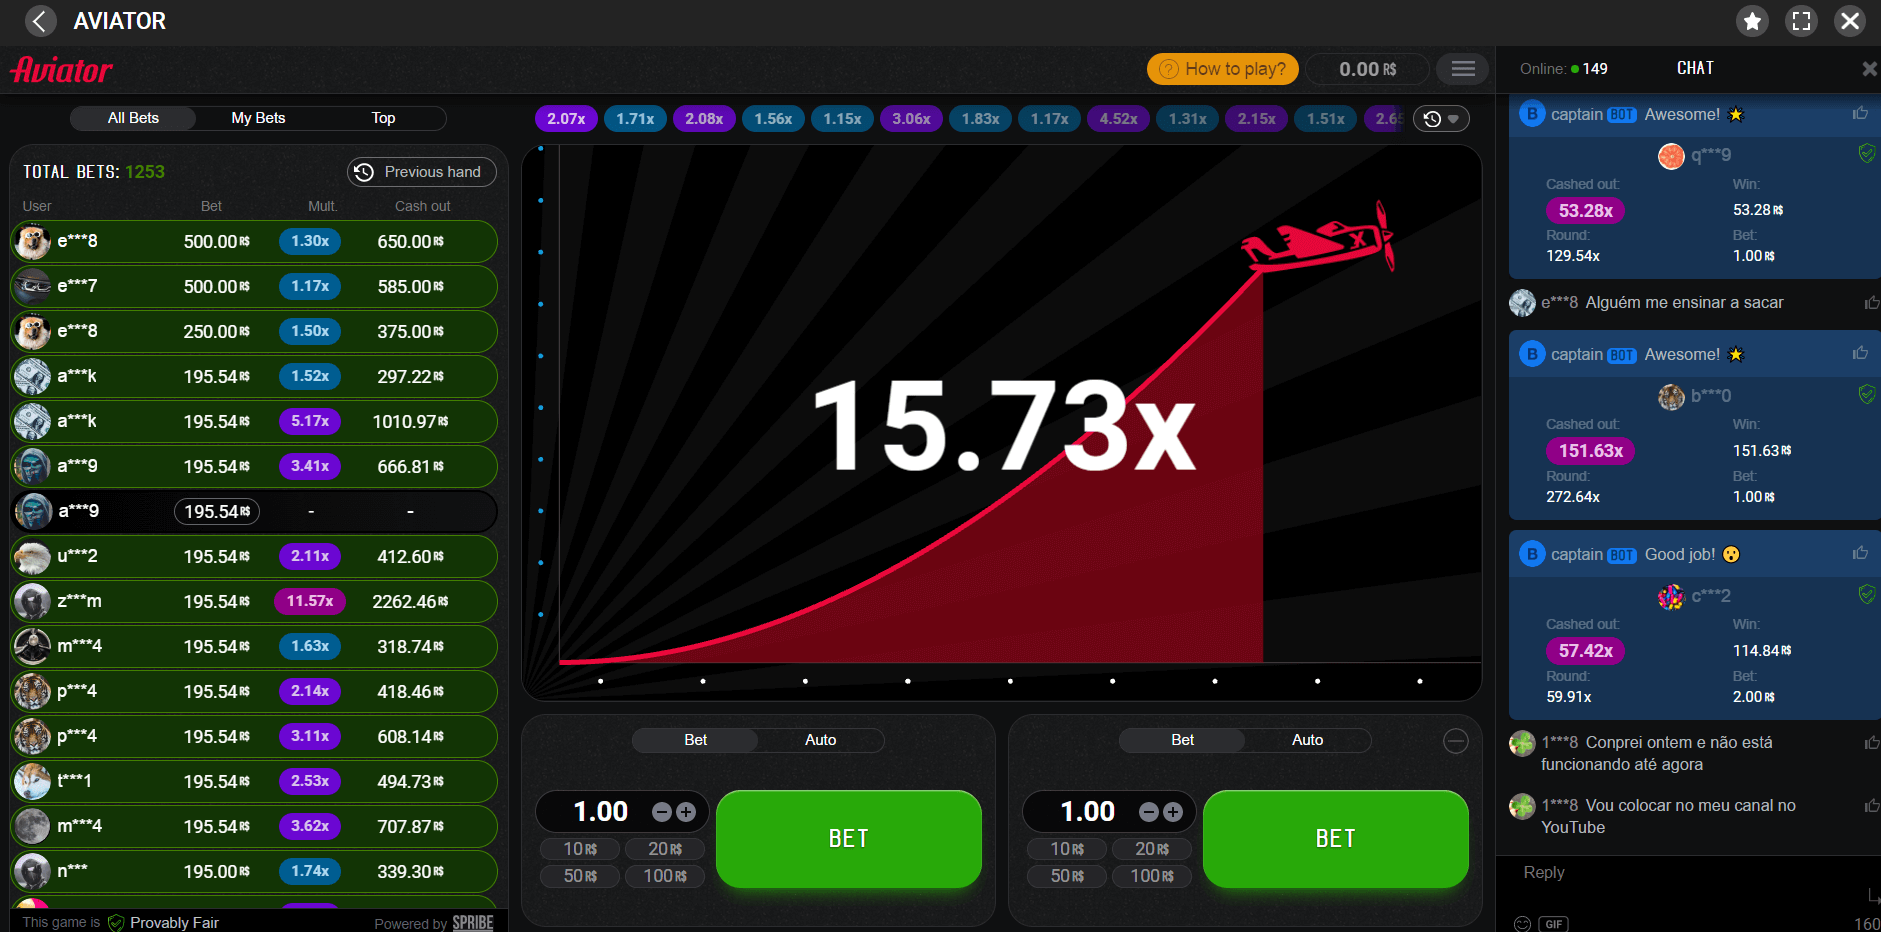The image size is (1881, 932).
Task: Like captain's Good job message about c***2
Action: (x=1860, y=554)
